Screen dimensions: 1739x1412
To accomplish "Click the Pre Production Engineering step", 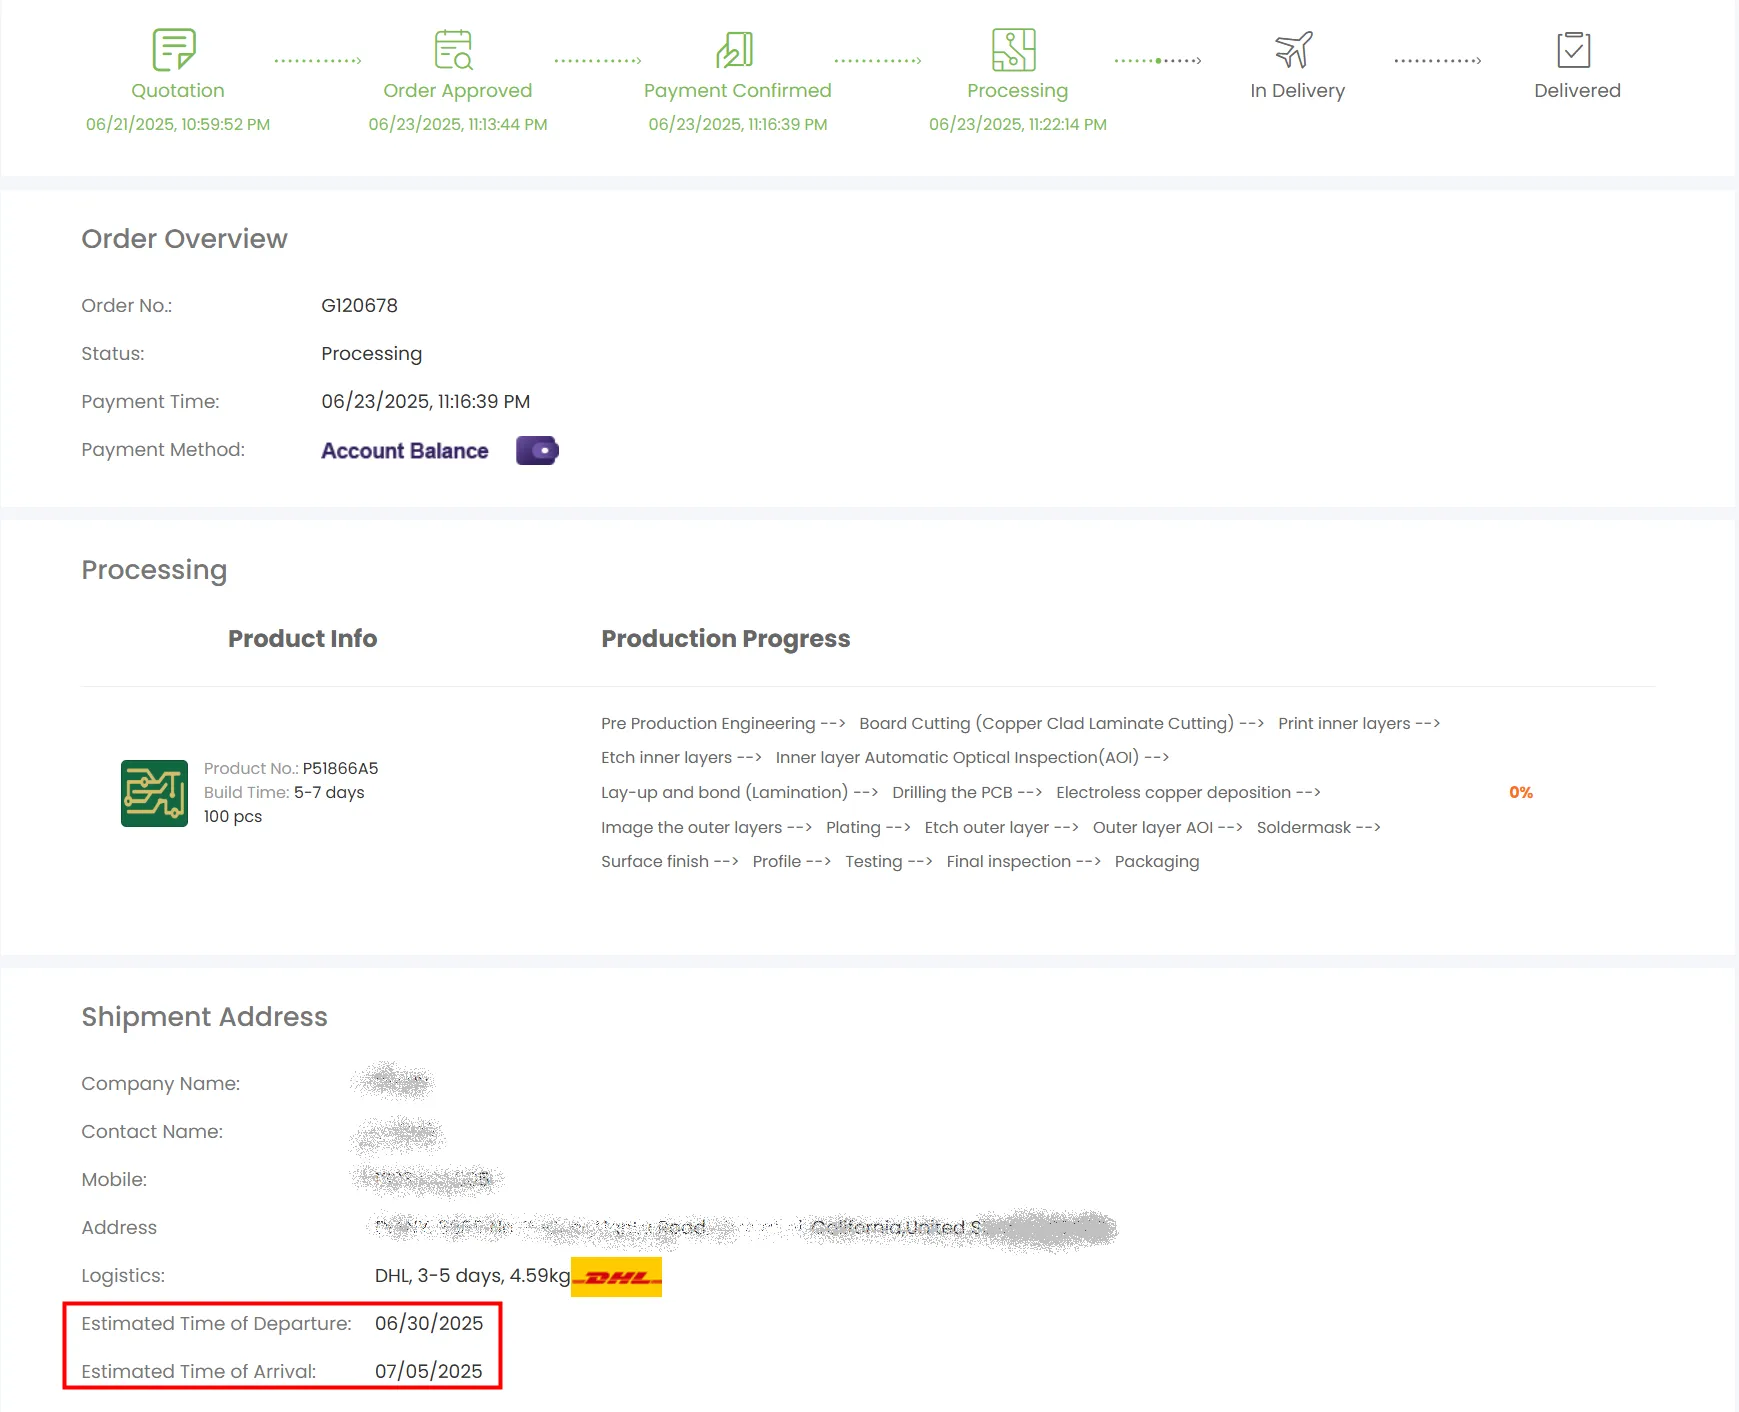I will coord(708,723).
